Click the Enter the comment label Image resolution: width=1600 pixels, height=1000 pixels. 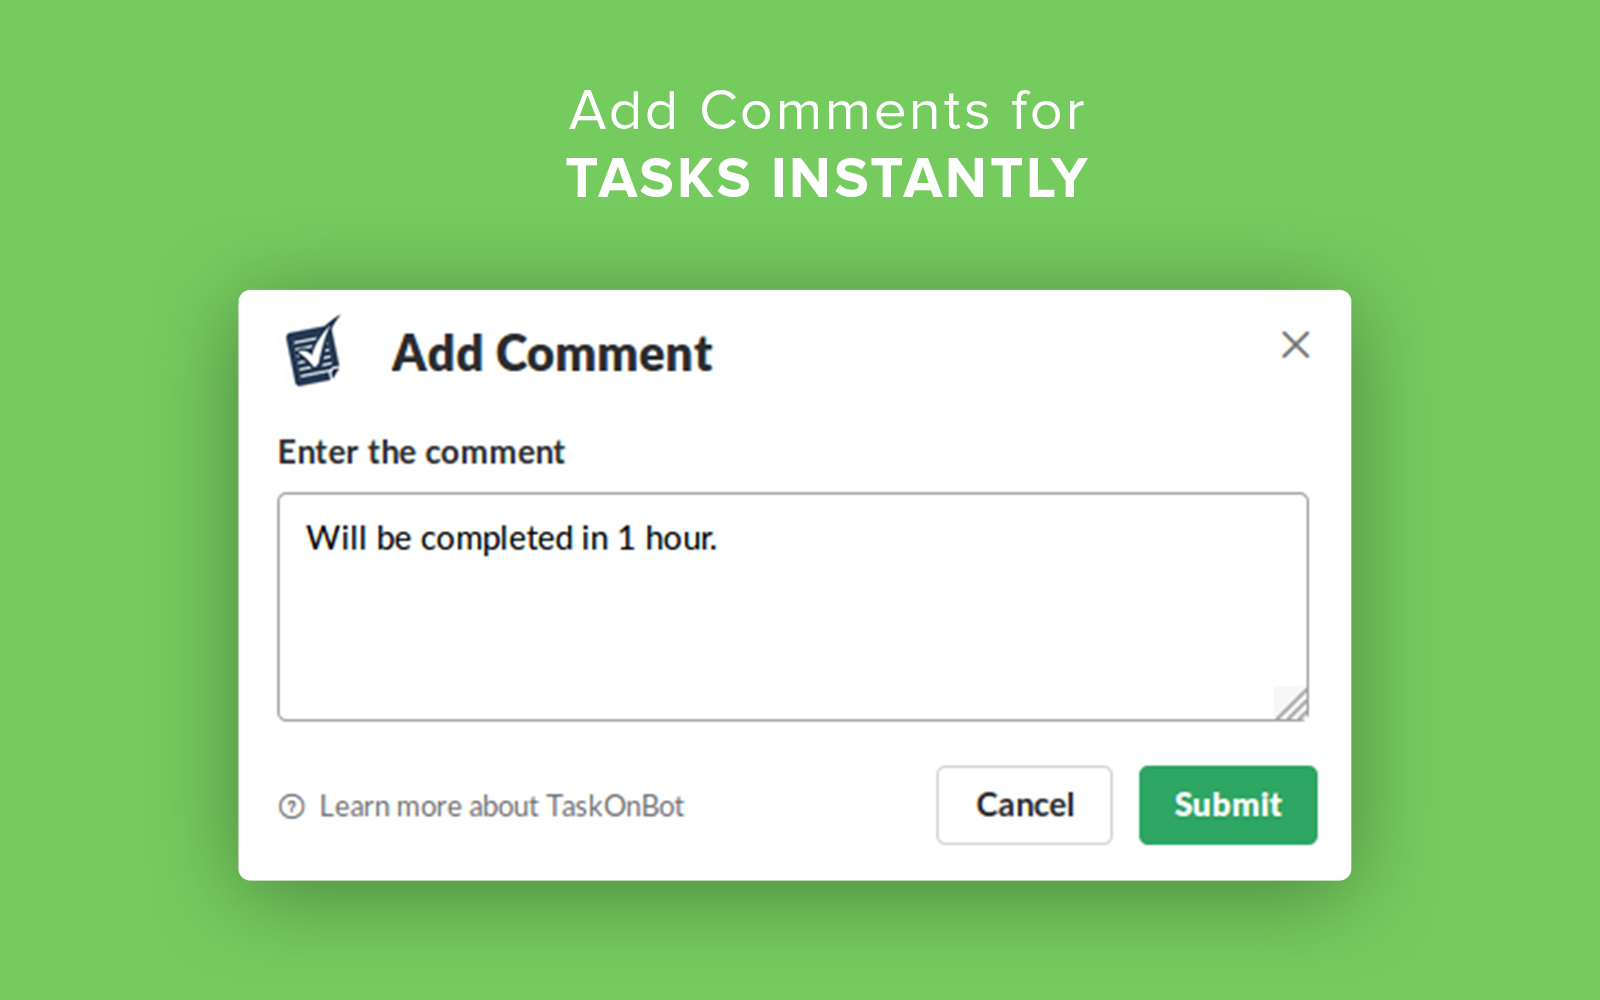point(421,452)
